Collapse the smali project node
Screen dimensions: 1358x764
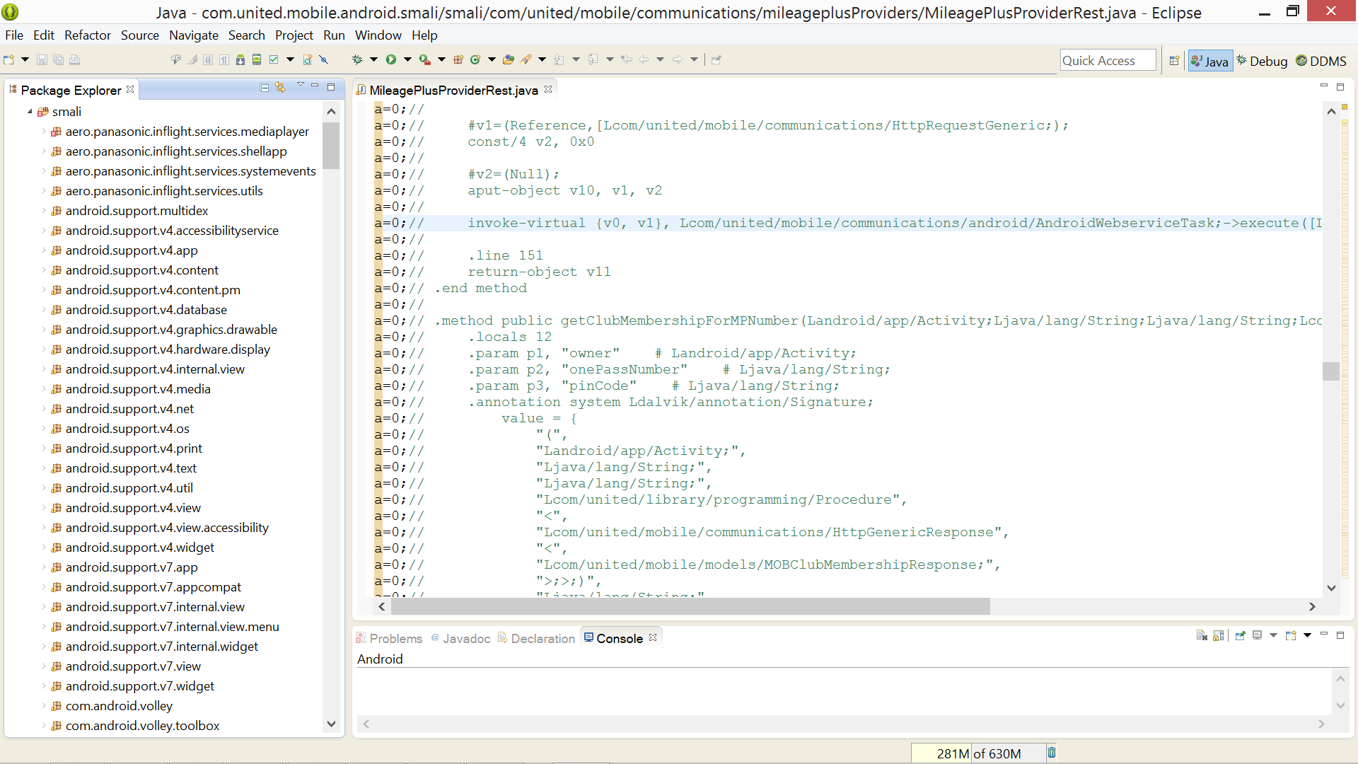pos(30,112)
